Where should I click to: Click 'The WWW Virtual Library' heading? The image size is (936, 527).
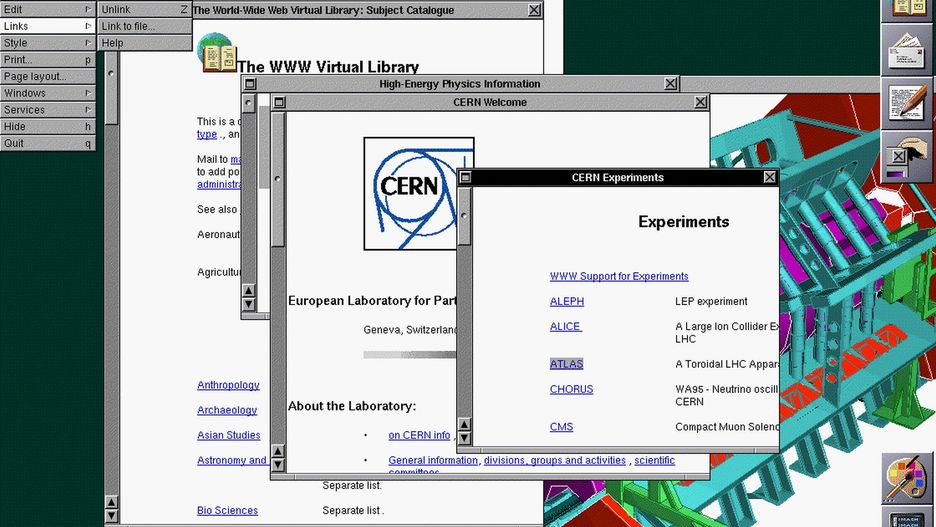[328, 67]
